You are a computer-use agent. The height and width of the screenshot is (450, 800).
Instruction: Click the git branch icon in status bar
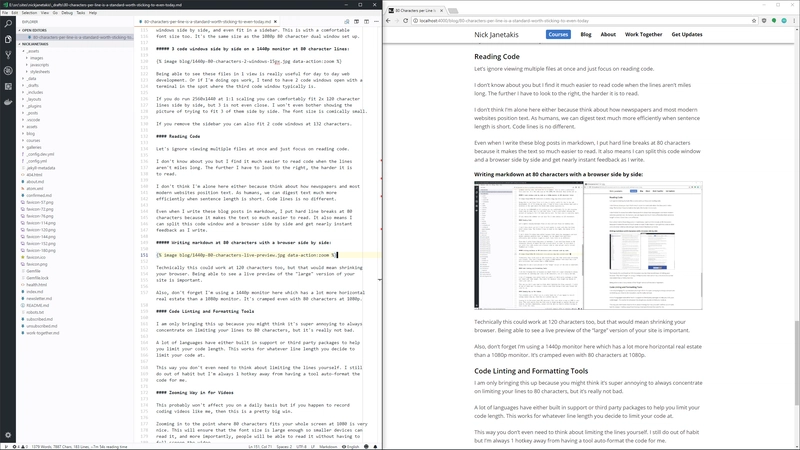6,446
